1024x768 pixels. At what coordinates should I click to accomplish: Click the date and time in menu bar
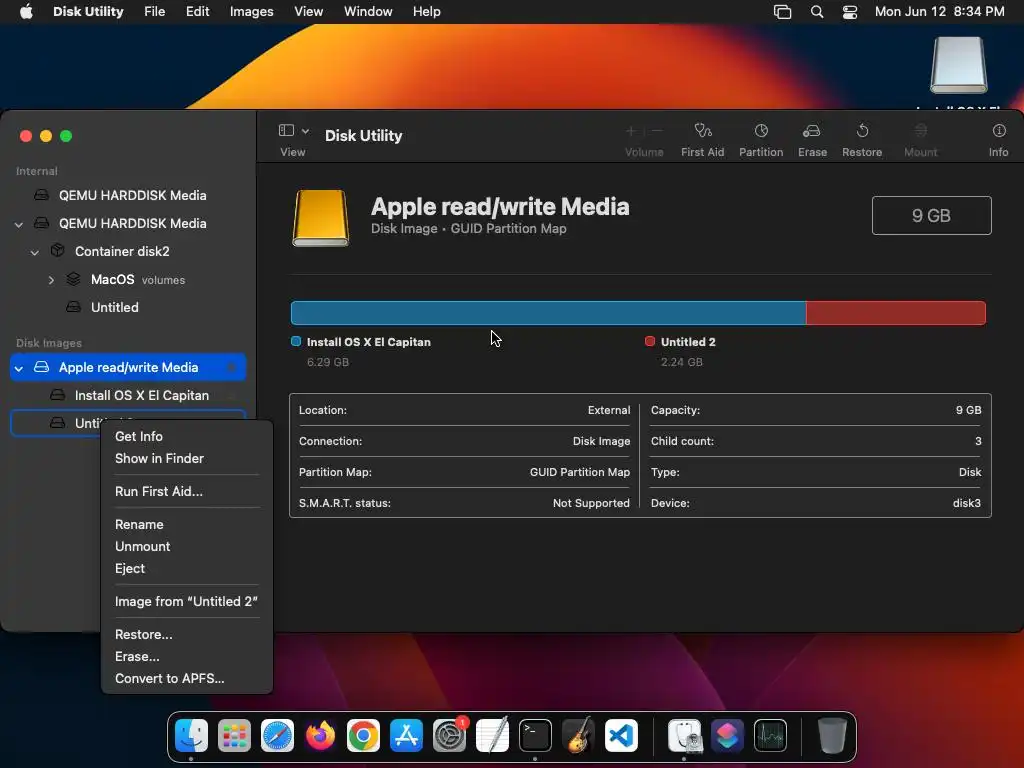tap(939, 12)
